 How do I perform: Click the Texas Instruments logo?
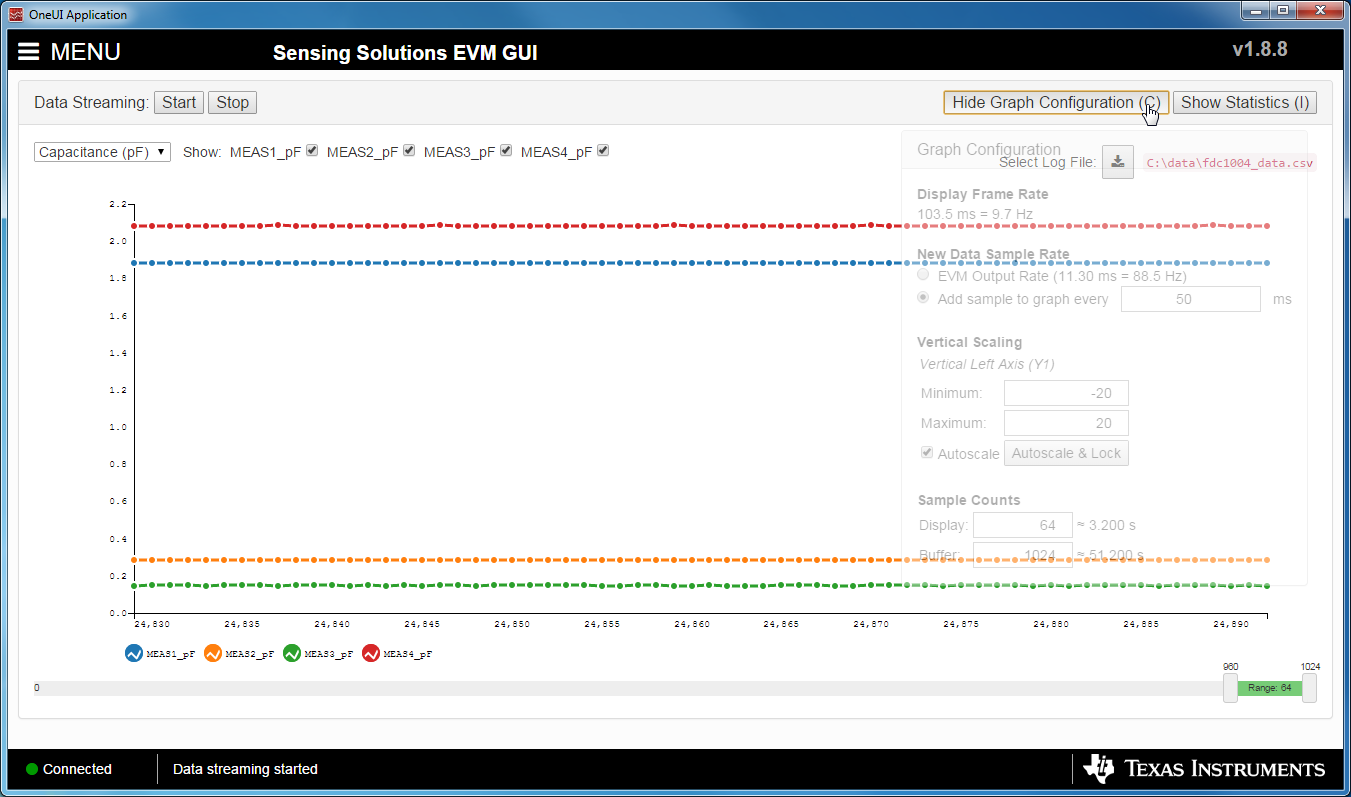tap(1205, 769)
